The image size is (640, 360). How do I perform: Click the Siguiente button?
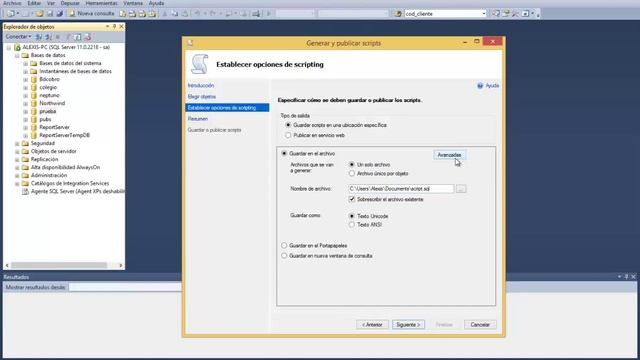[x=408, y=324]
